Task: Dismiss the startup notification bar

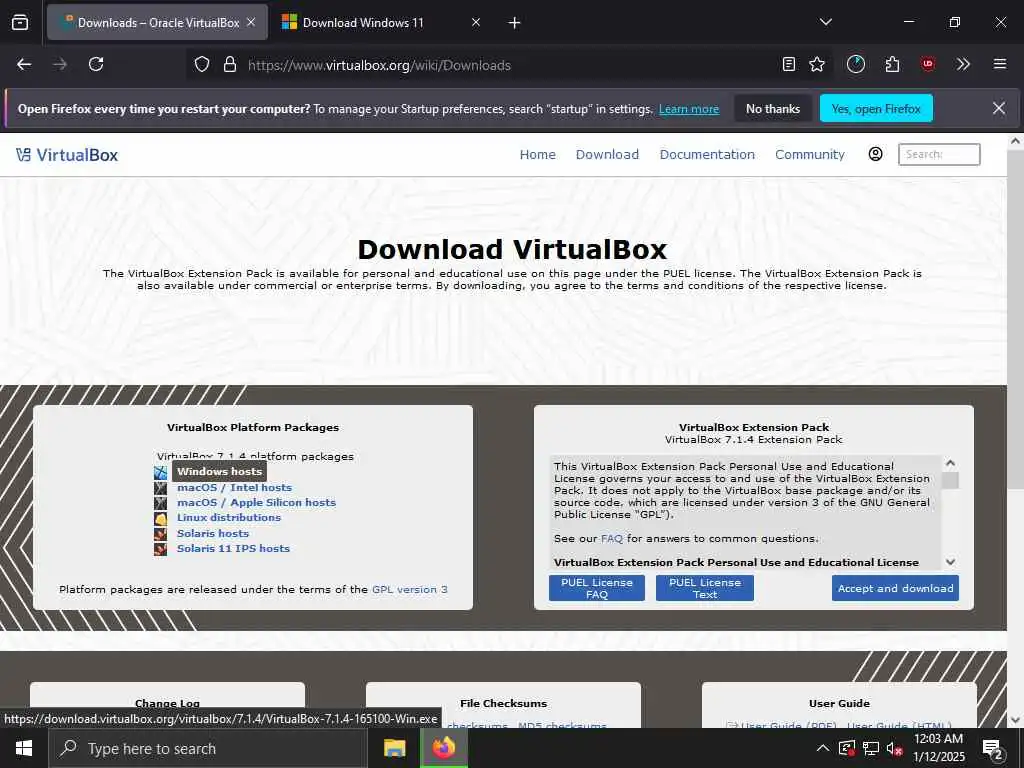Action: (999, 108)
